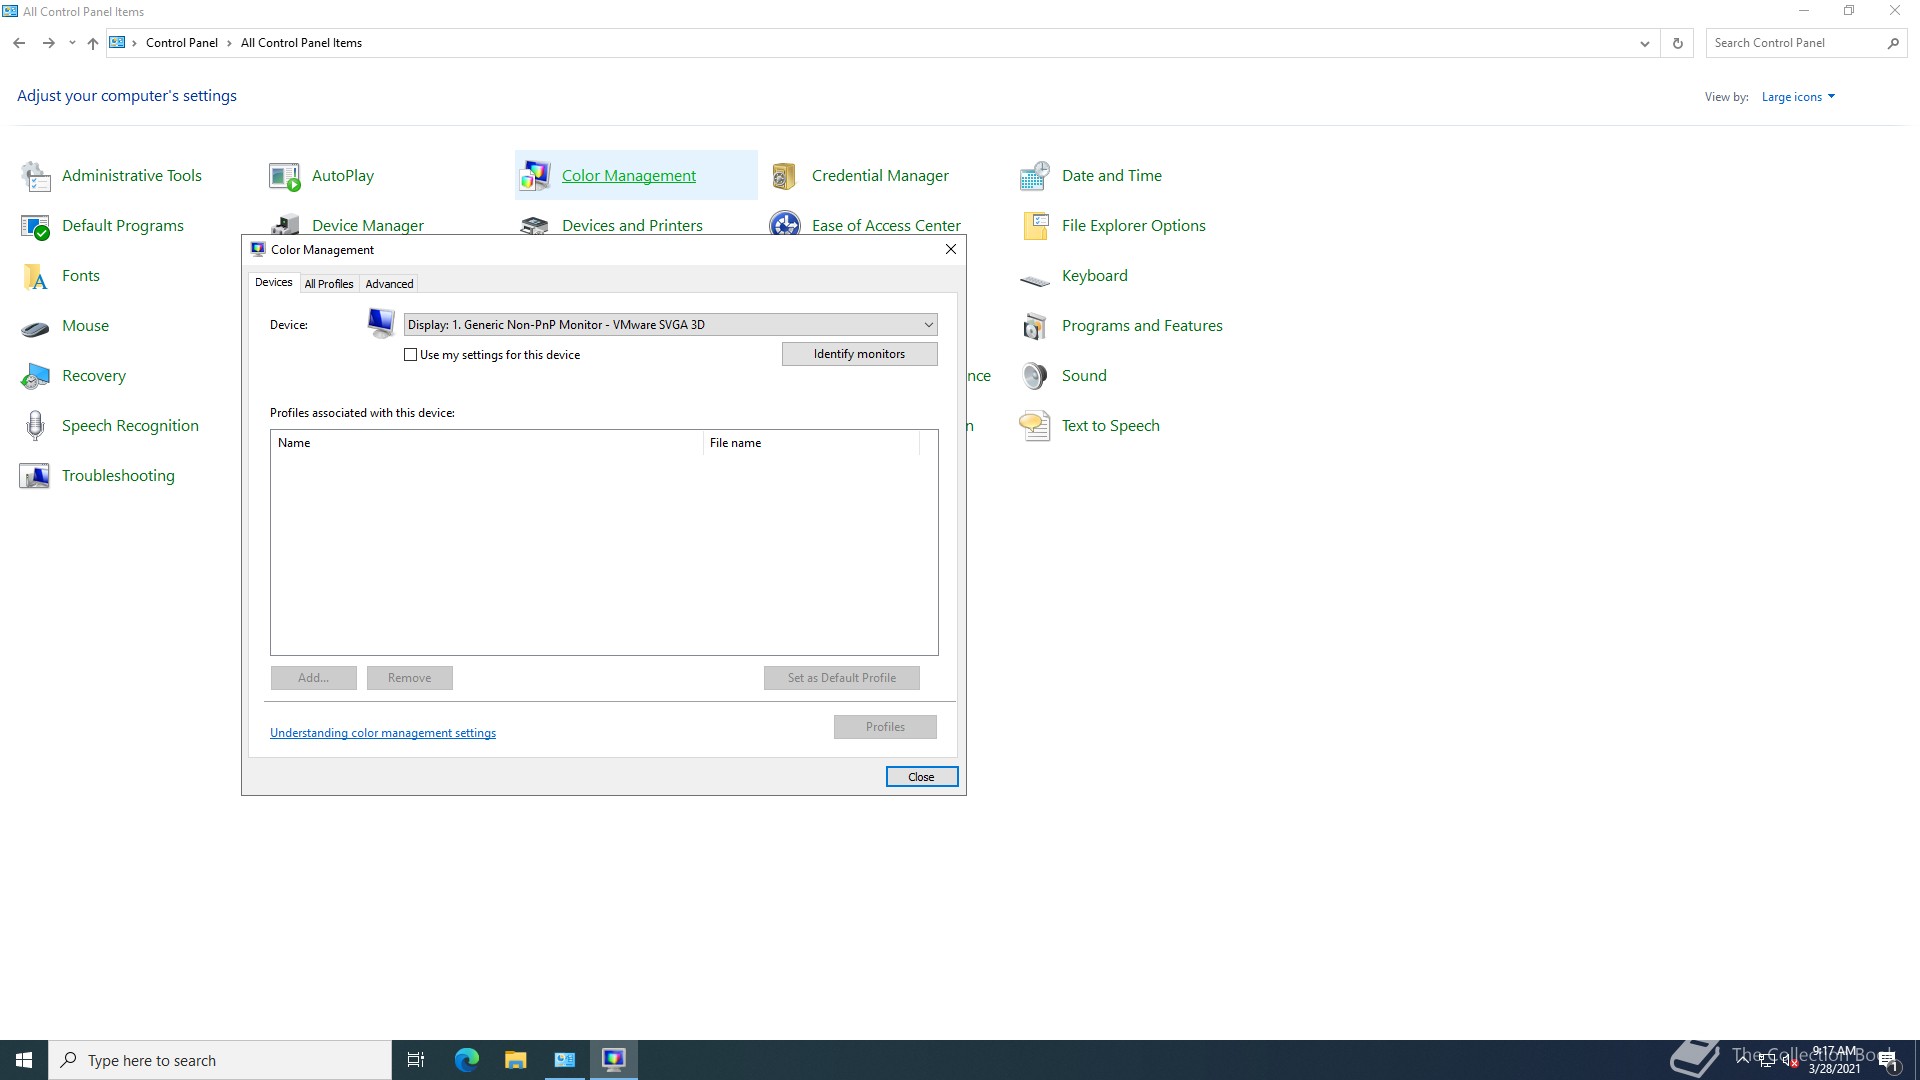Open Speech Recognition icon

click(36, 426)
